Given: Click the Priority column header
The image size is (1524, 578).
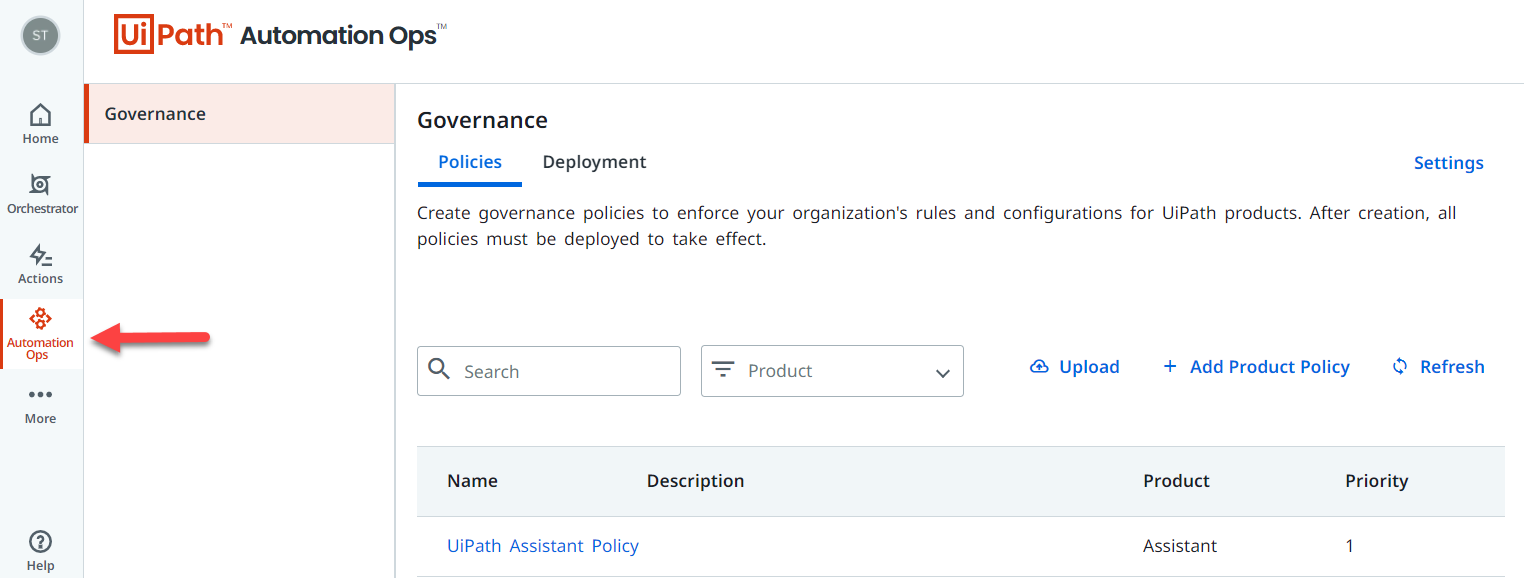Looking at the screenshot, I should (1376, 481).
